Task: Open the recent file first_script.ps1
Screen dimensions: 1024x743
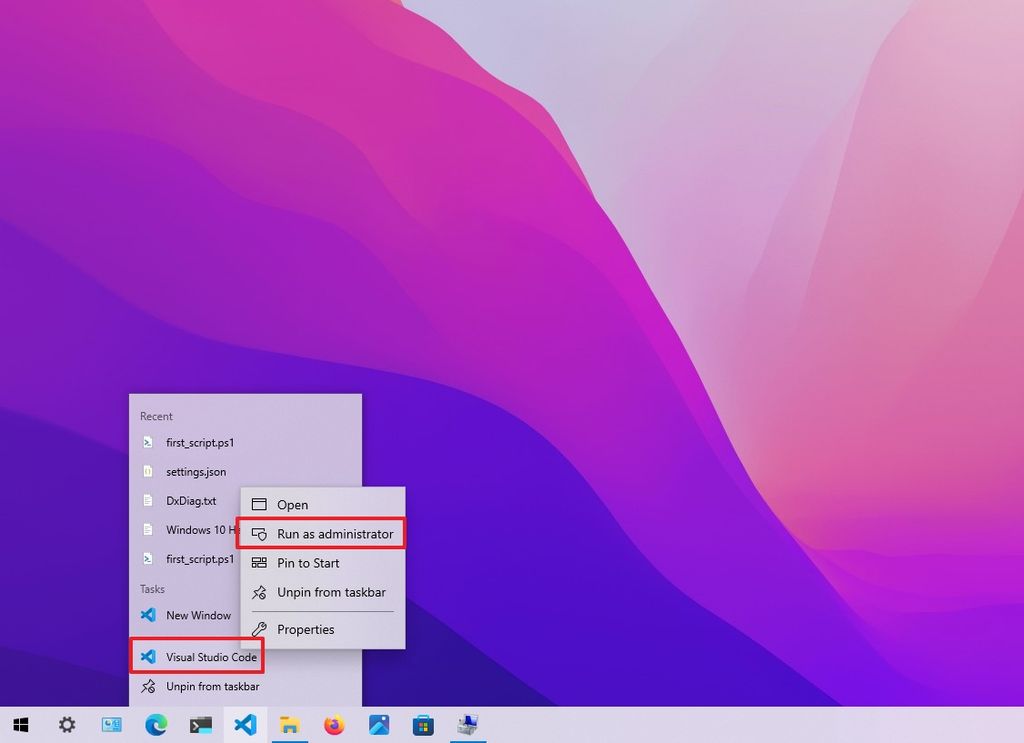Action: [x=197, y=442]
